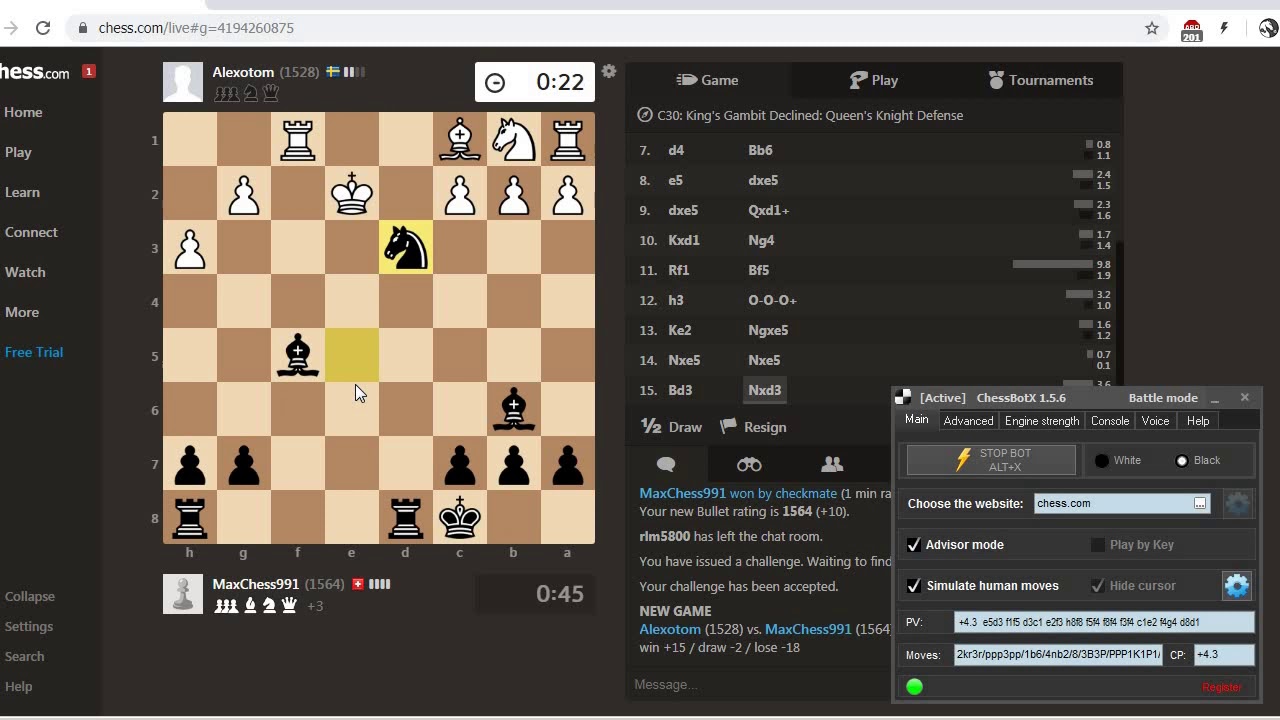The height and width of the screenshot is (720, 1280).
Task: Open Learn in the sidebar
Action: pyautogui.click(x=22, y=192)
